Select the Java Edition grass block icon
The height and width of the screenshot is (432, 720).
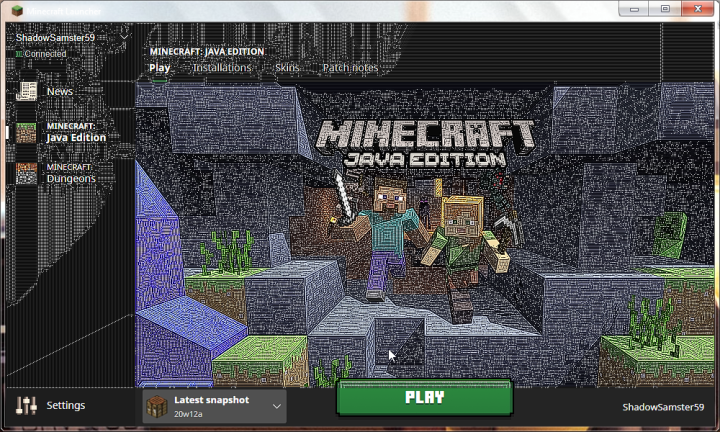point(26,133)
